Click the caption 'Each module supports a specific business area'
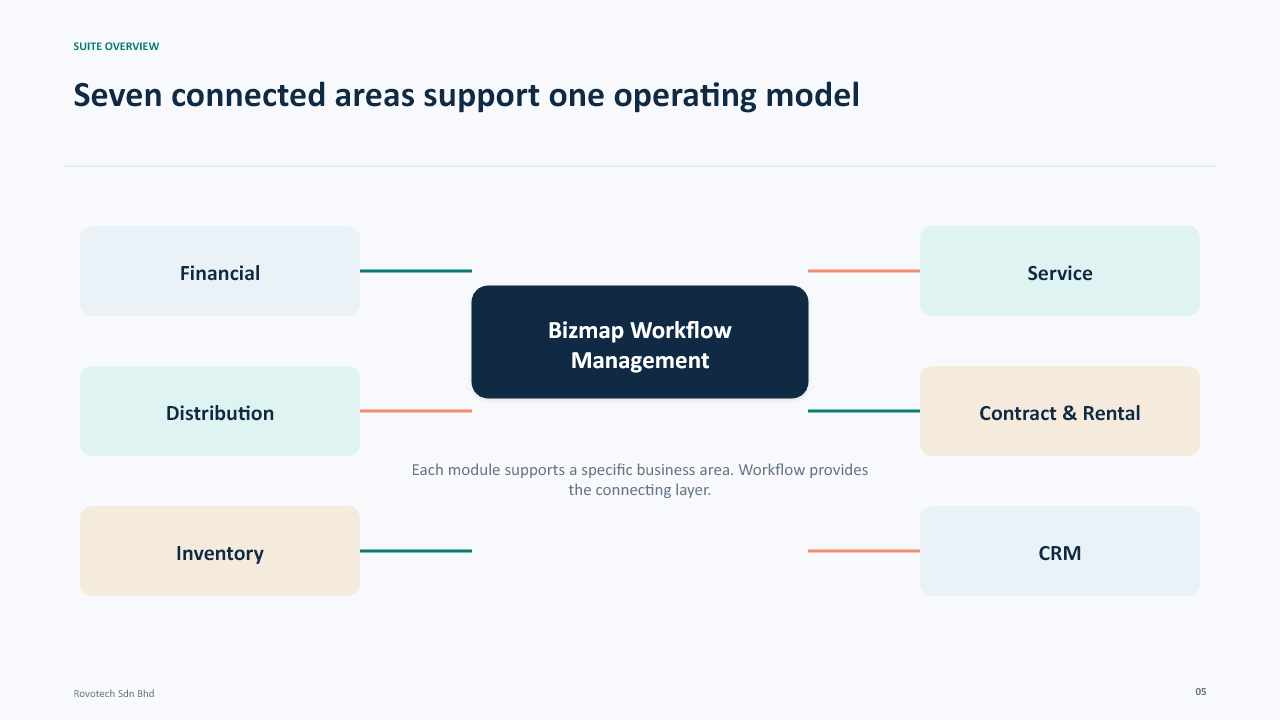 tap(640, 480)
